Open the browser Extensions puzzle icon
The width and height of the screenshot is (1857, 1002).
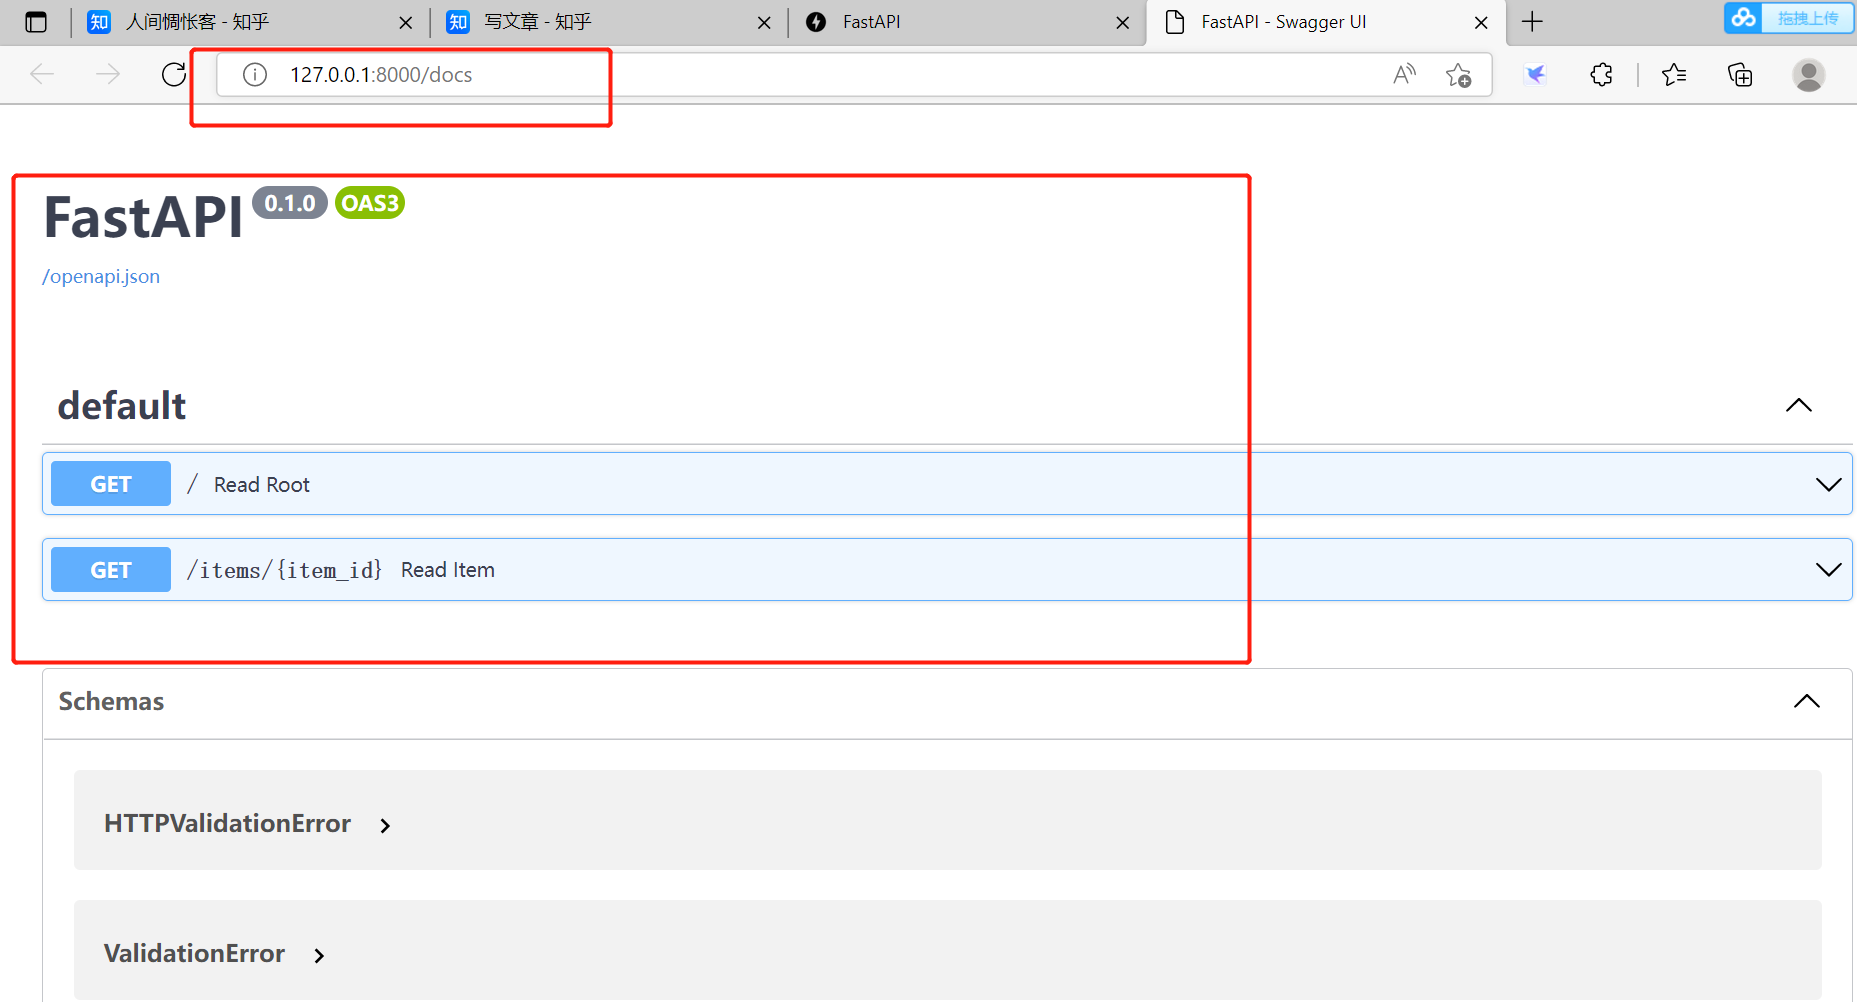pos(1601,74)
